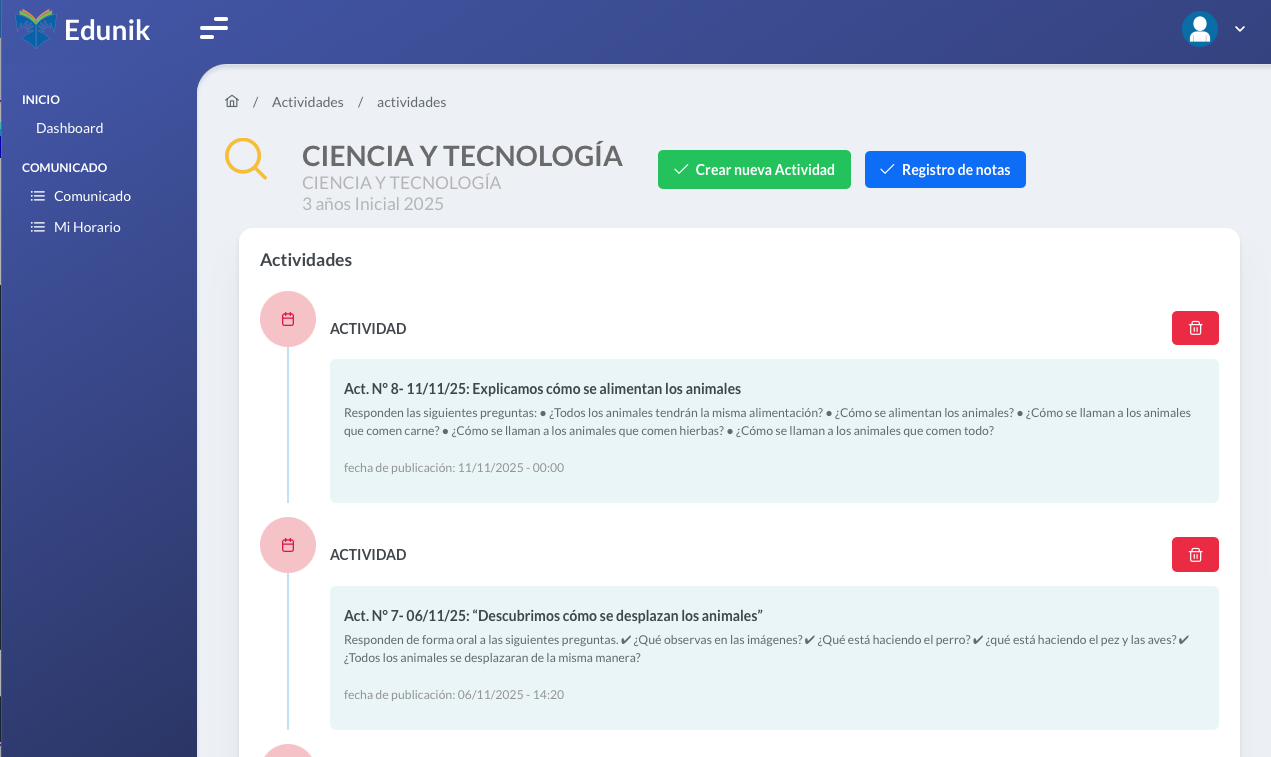Click the COMUNICADO sidebar section label

click(x=64, y=168)
